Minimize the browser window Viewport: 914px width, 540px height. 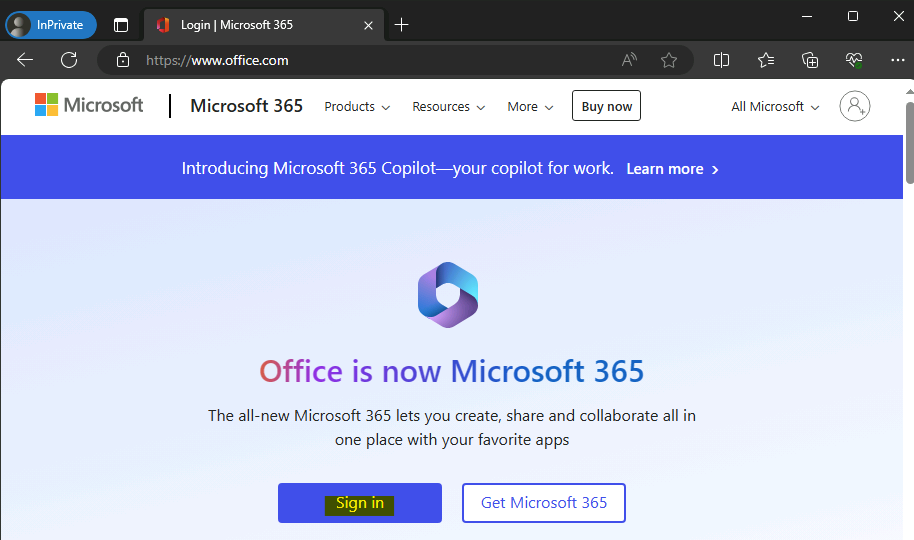coord(807,16)
